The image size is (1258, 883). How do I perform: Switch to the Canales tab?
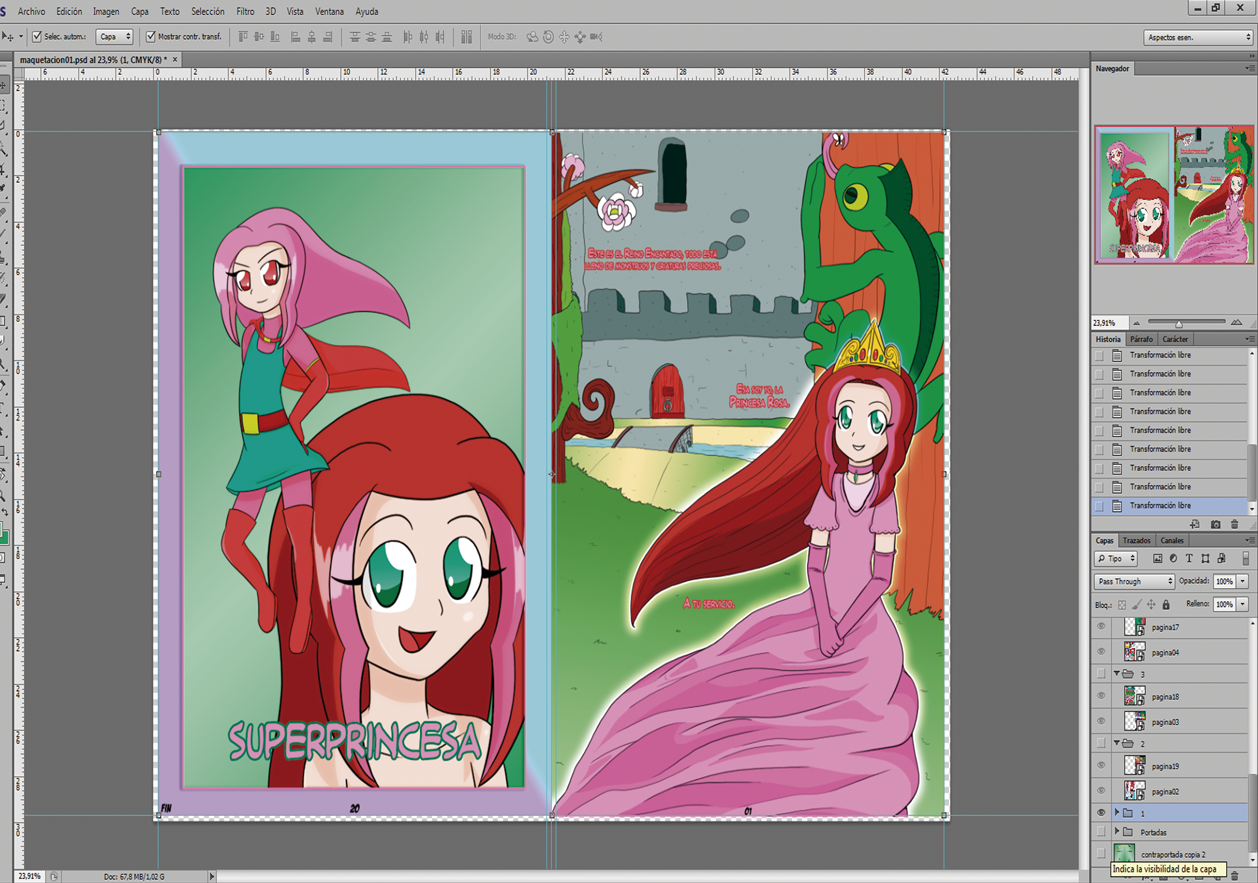click(1171, 540)
